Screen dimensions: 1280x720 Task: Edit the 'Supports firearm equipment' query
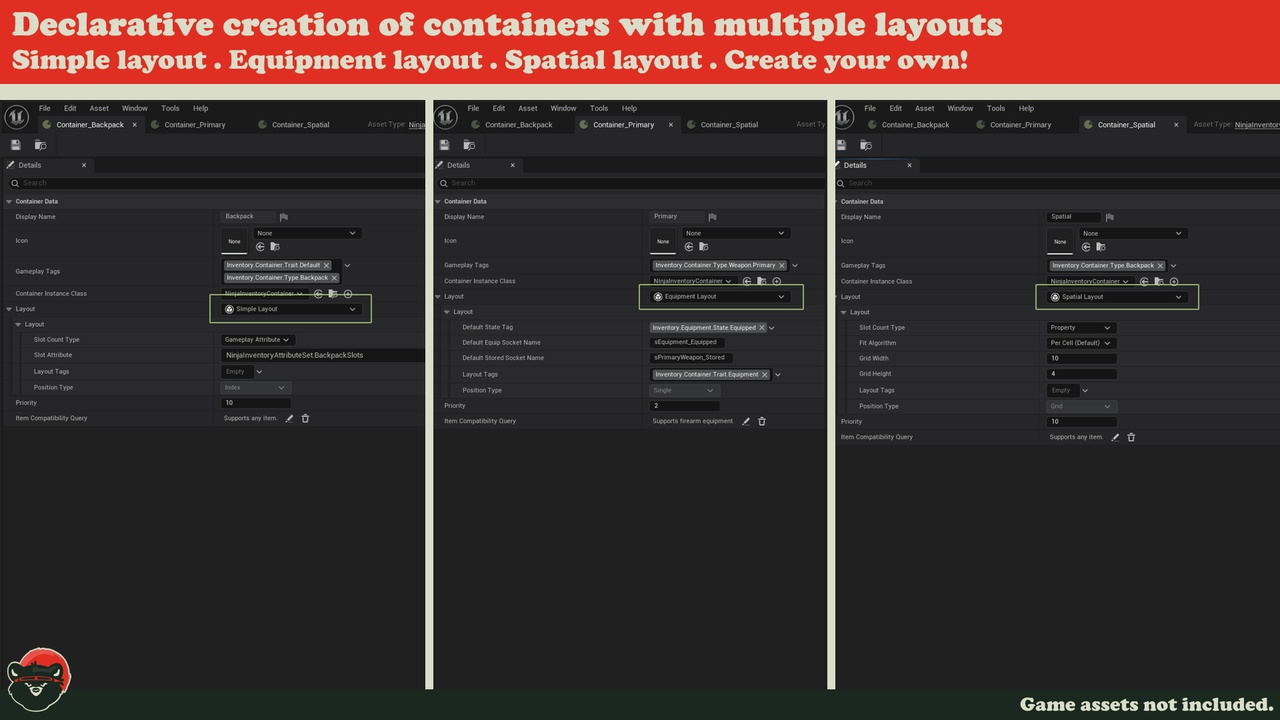745,421
